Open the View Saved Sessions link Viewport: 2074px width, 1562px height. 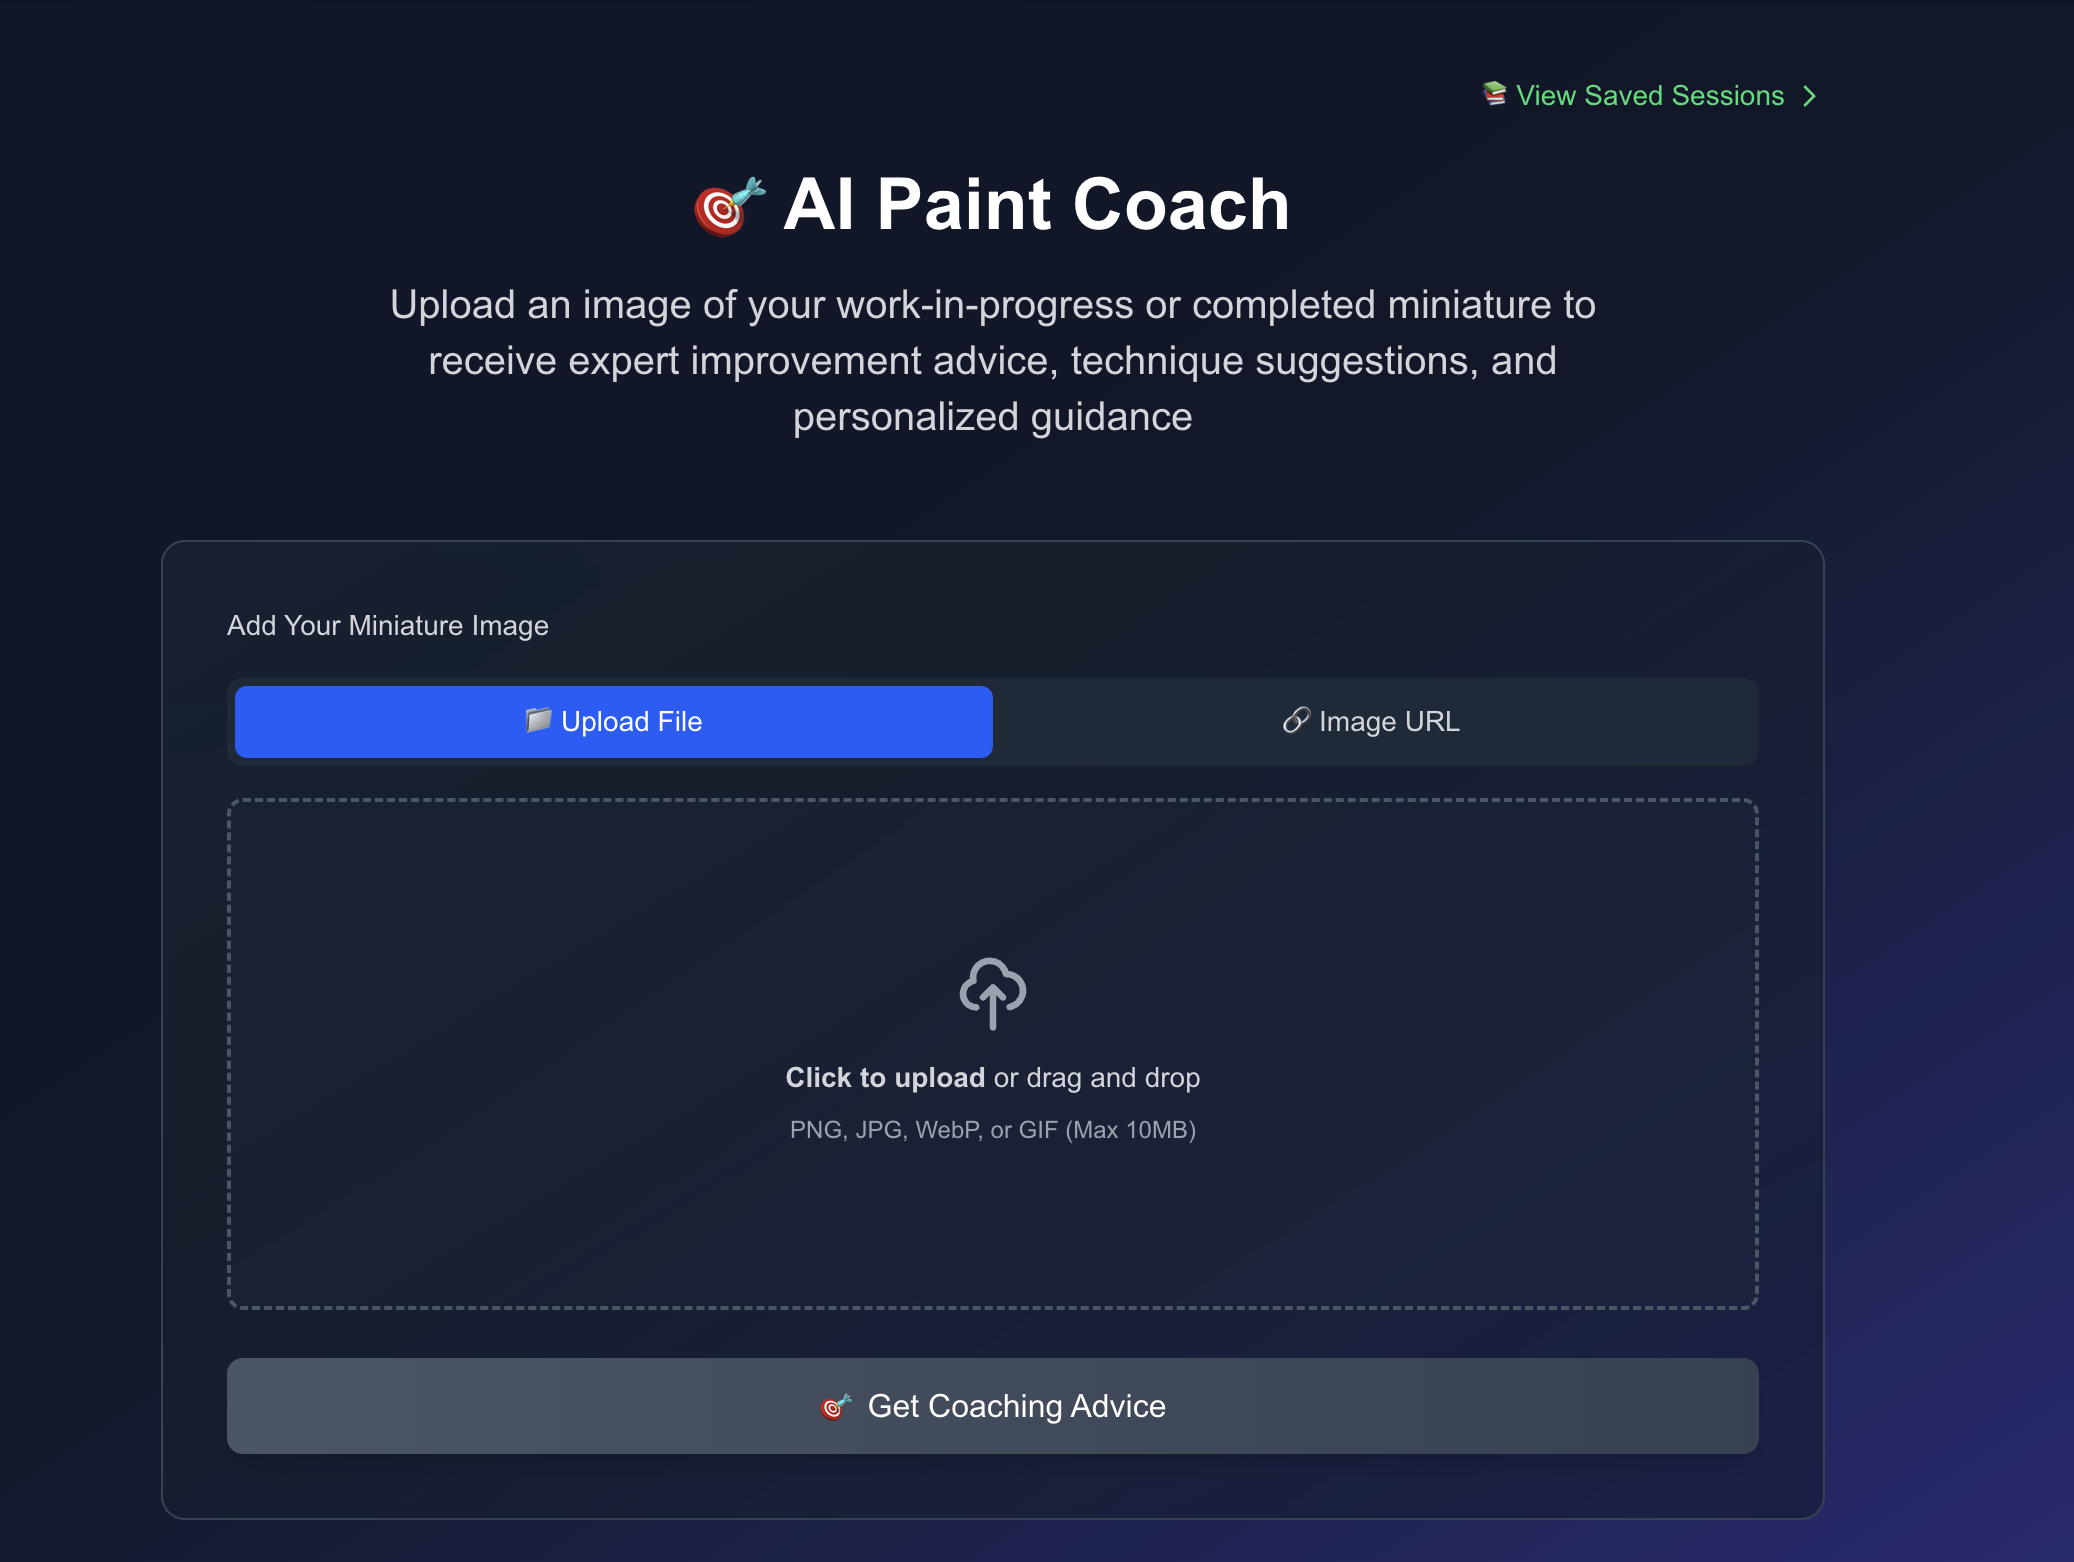tap(1650, 96)
